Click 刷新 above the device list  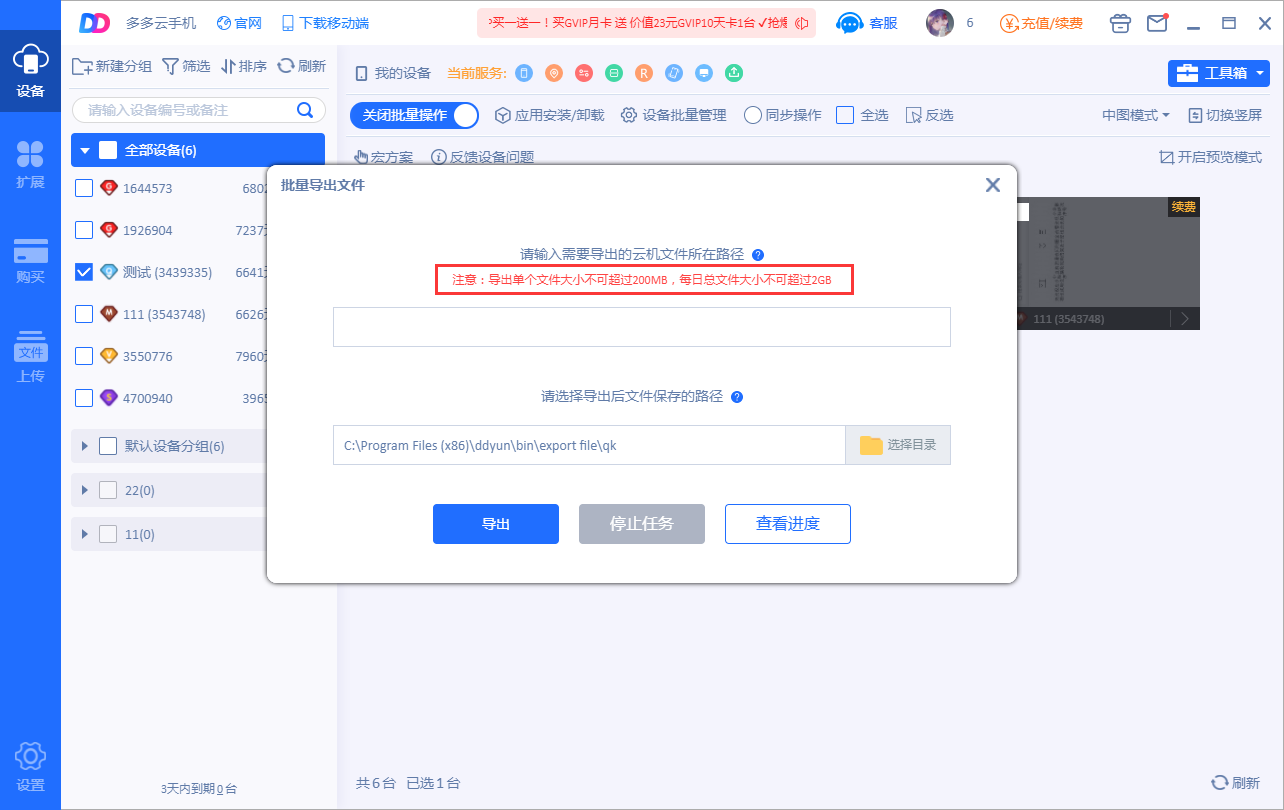(x=301, y=66)
